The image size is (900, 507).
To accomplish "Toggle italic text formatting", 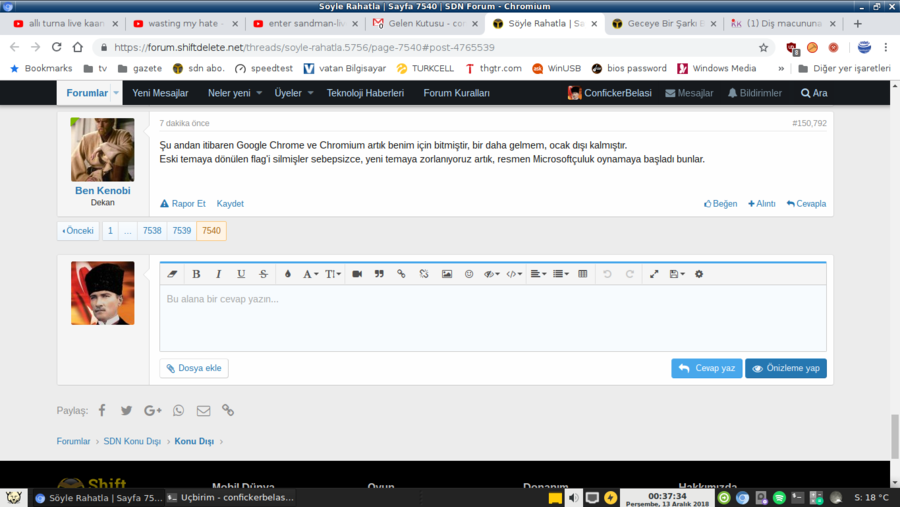I will [x=219, y=274].
